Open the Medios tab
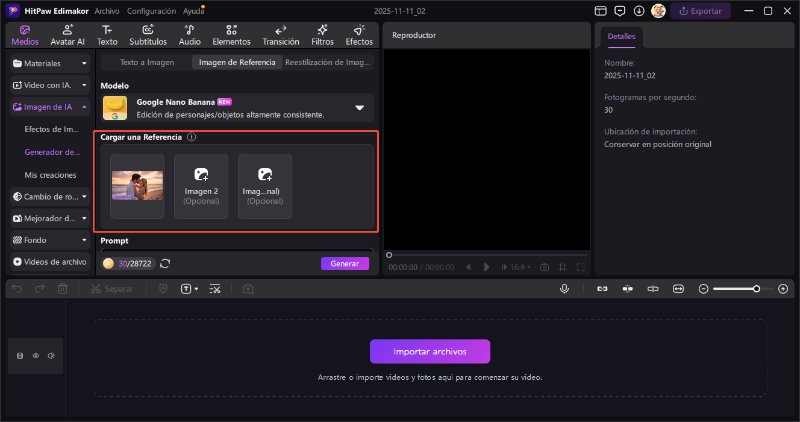This screenshot has width=800, height=422. [25, 35]
